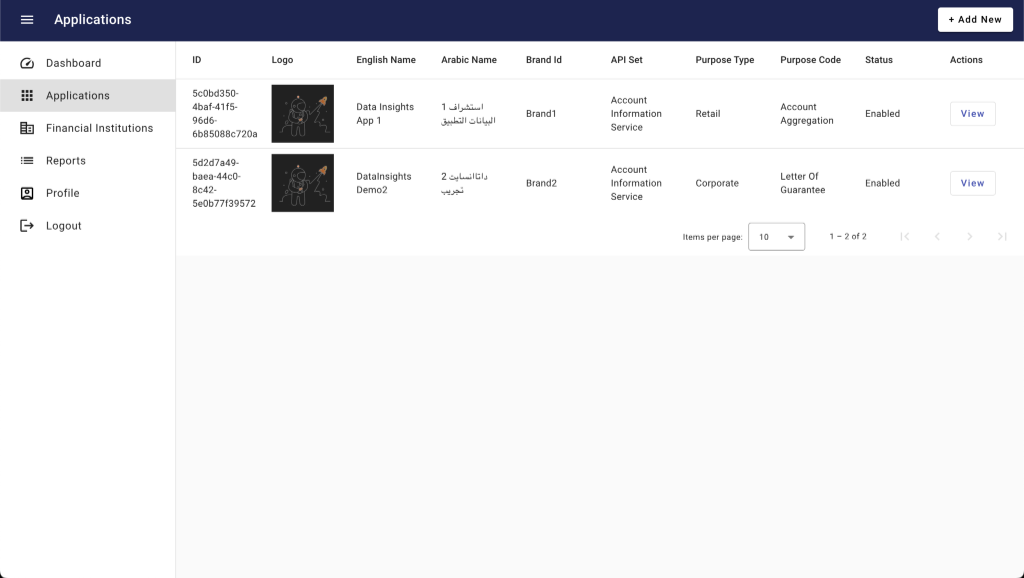View details of Data Insights App 1
Screen dimensions: 1024x578
tap(971, 113)
